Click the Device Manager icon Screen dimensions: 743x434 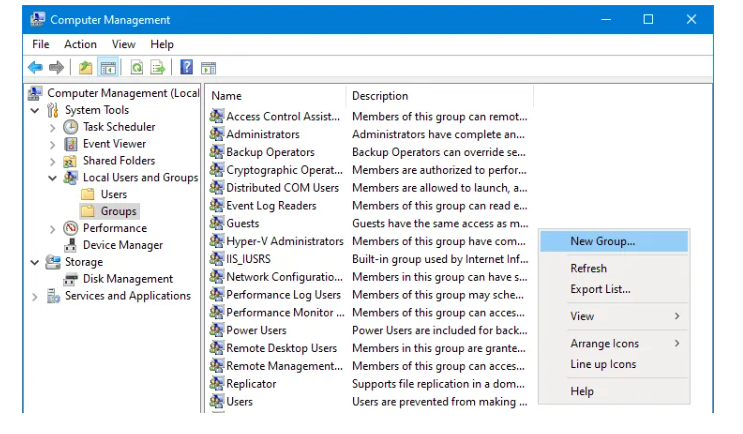click(70, 245)
